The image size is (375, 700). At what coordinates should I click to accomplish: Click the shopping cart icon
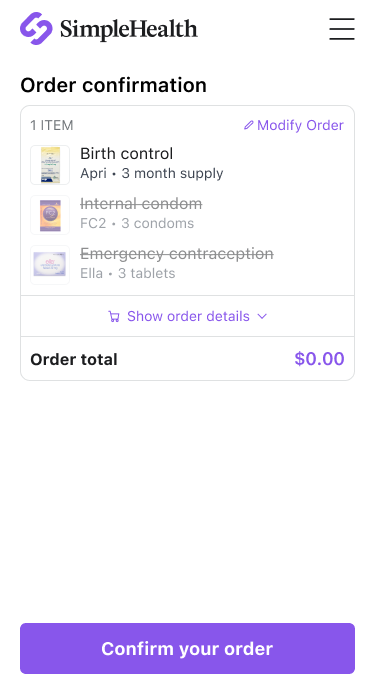tap(114, 317)
